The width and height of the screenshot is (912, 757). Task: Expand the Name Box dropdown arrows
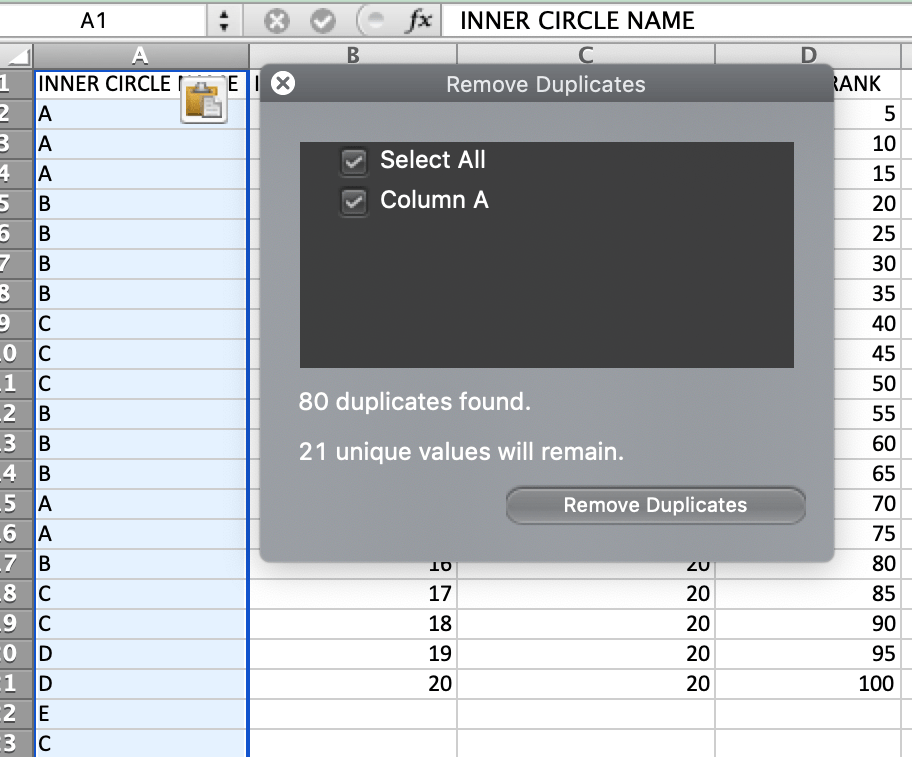pos(224,21)
